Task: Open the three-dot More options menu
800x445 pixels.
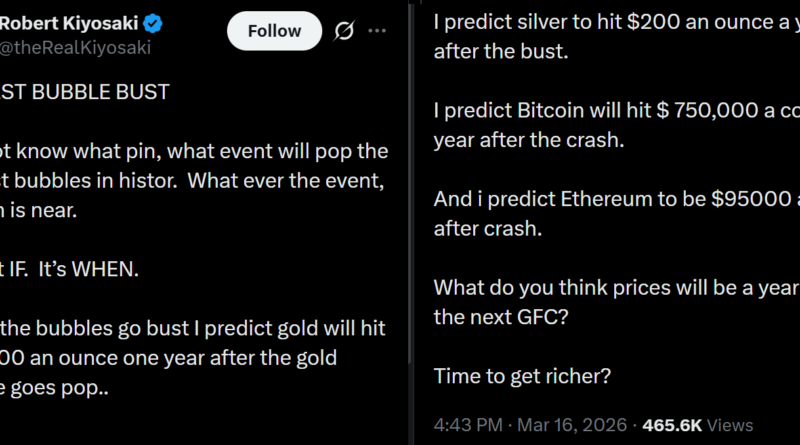Action: click(x=377, y=32)
